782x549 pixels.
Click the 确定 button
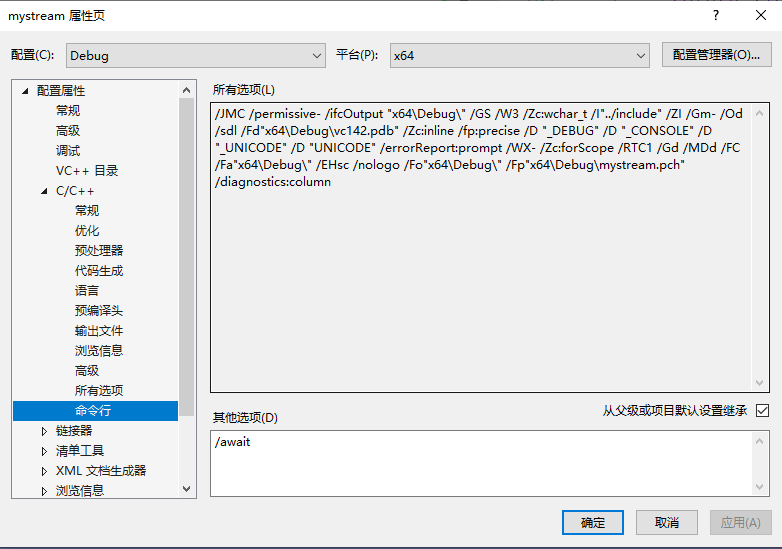point(592,523)
